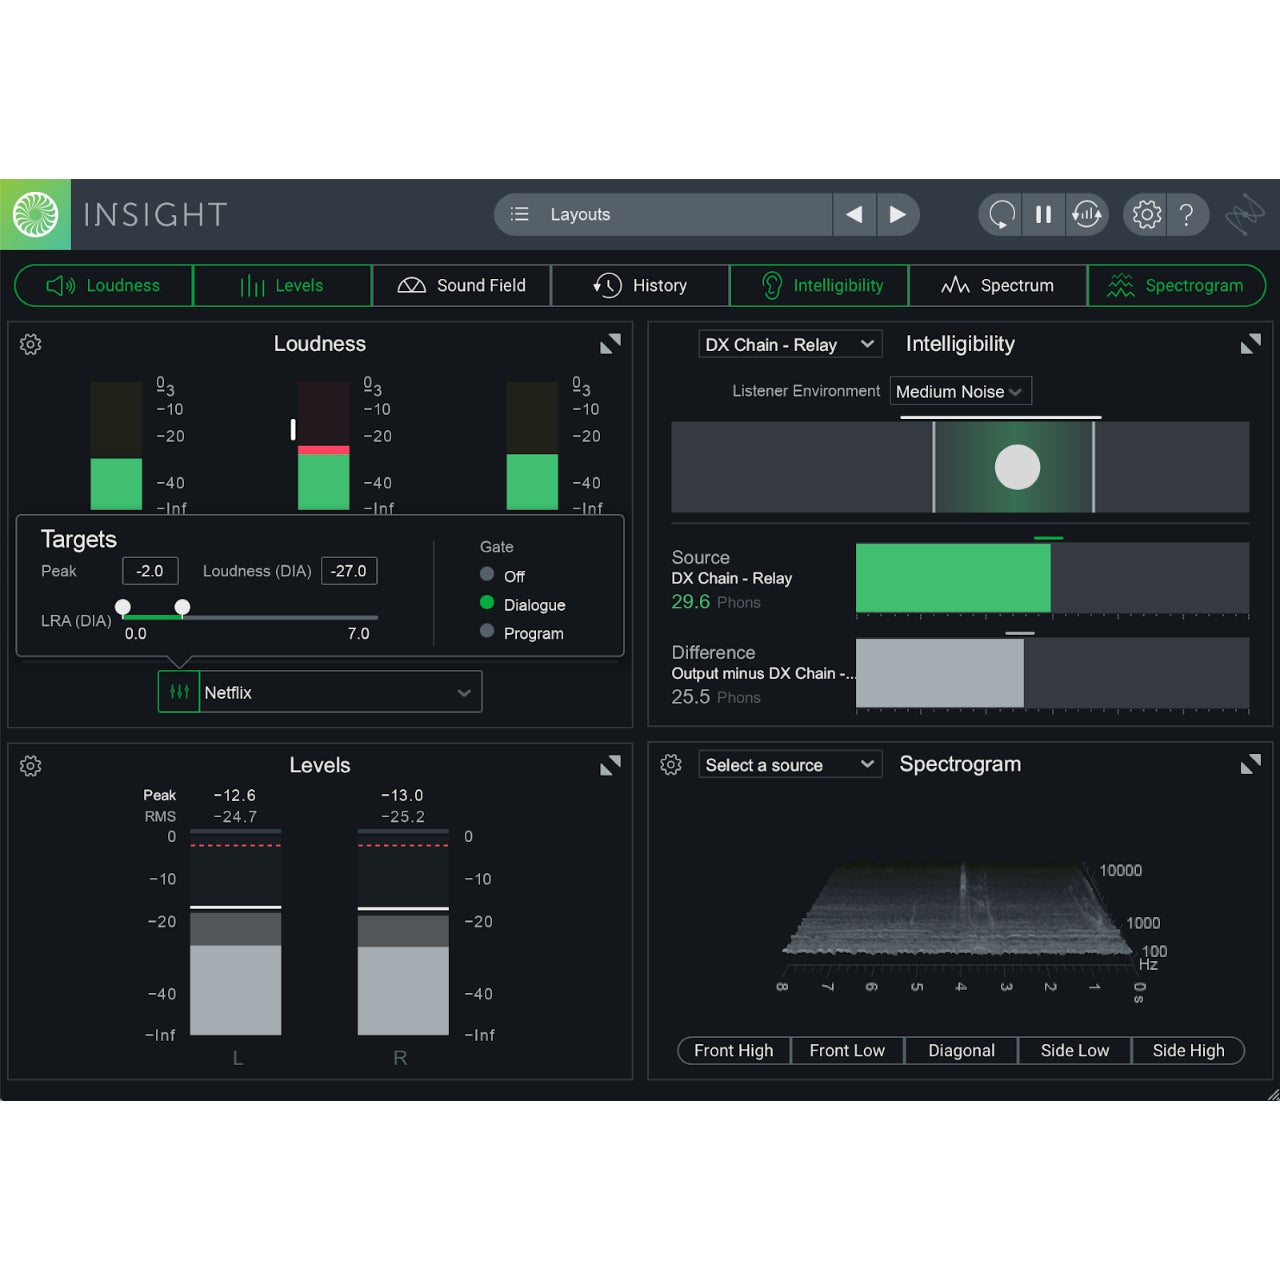Screen dimensions: 1280x1280
Task: Select the Off gate option
Action: coord(487,574)
